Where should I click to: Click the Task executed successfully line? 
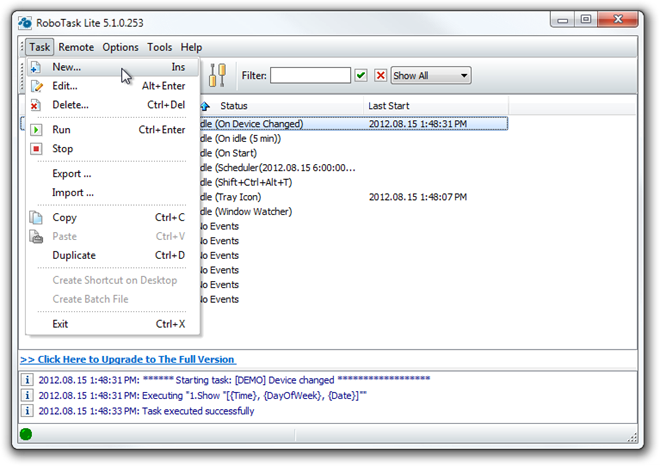(x=146, y=411)
